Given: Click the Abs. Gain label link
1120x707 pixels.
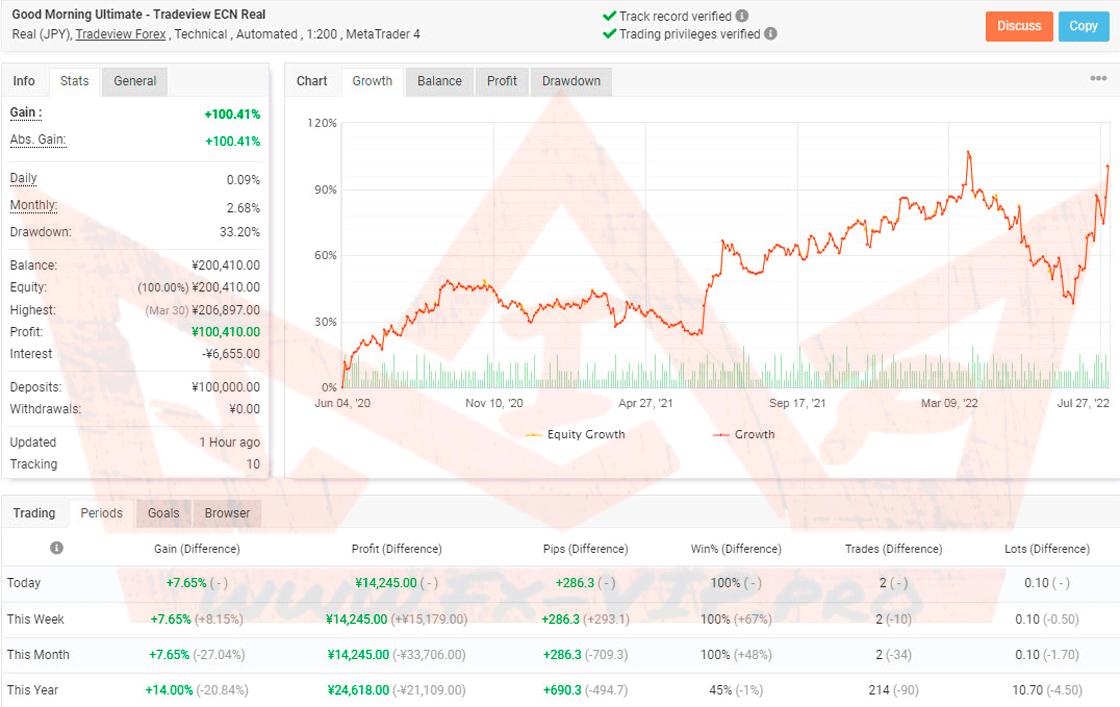Looking at the screenshot, I should (38, 140).
